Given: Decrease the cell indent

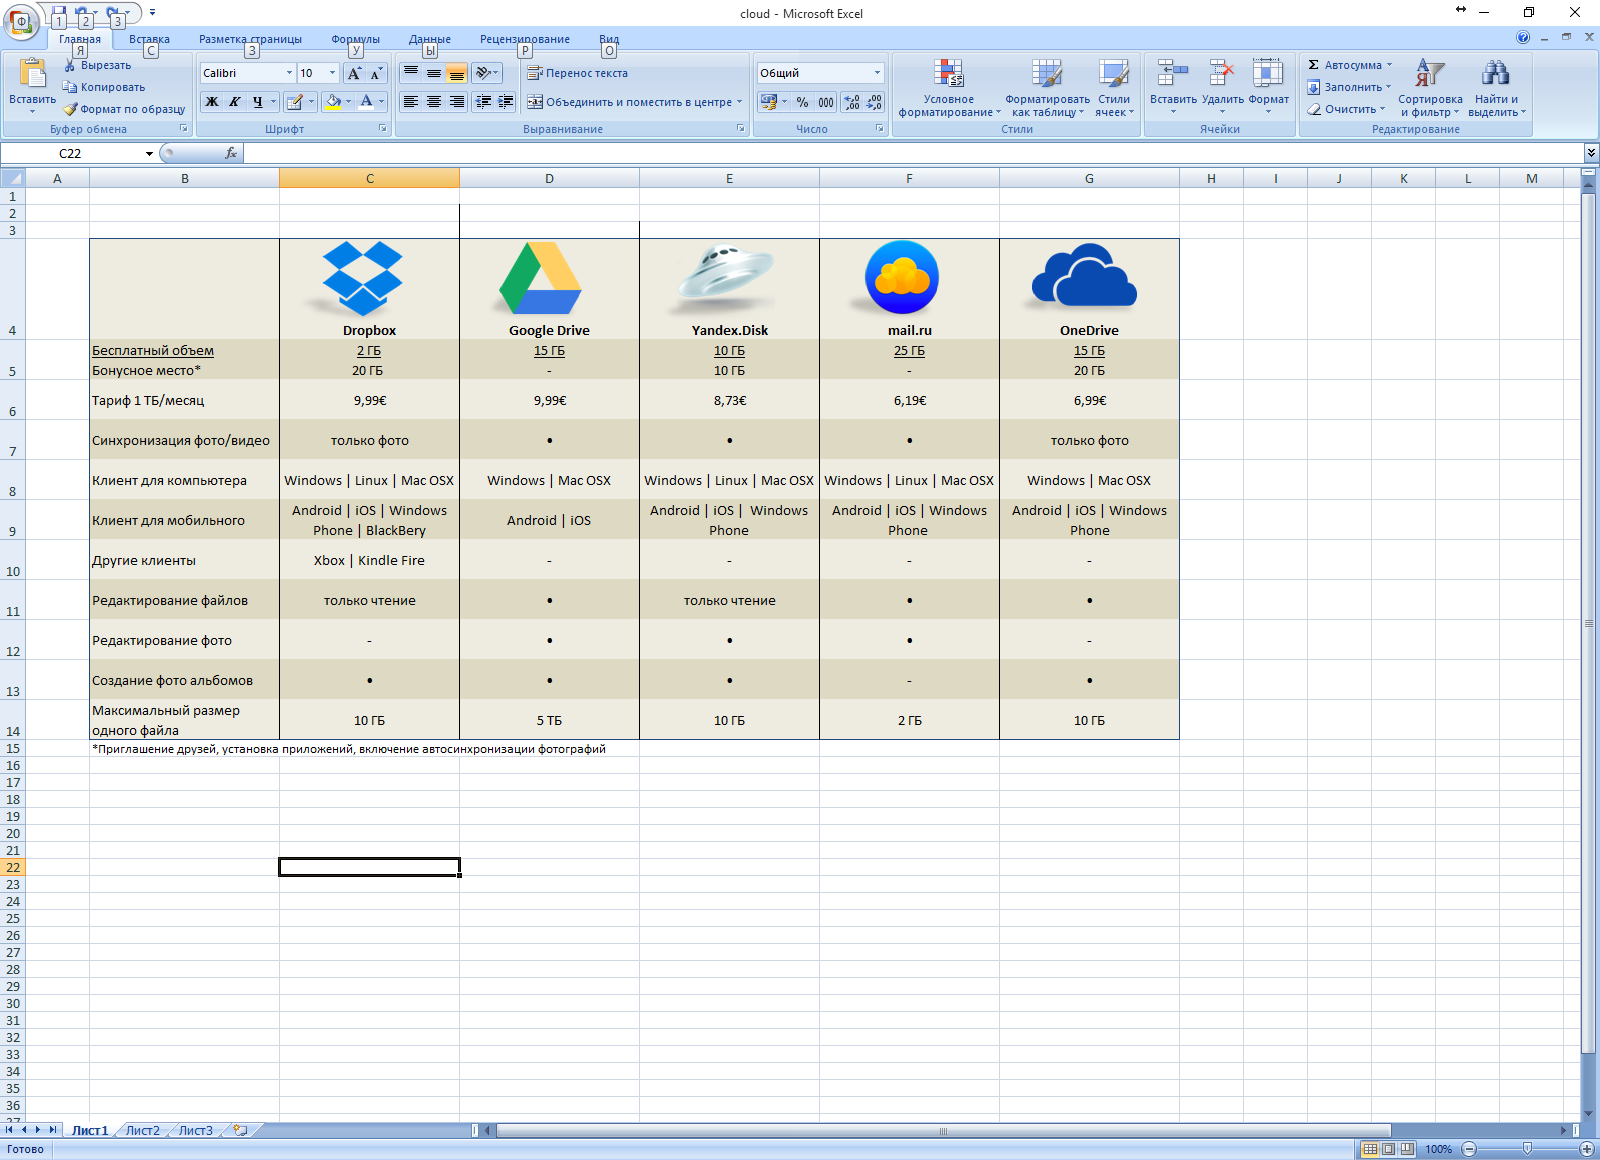Looking at the screenshot, I should (x=483, y=101).
